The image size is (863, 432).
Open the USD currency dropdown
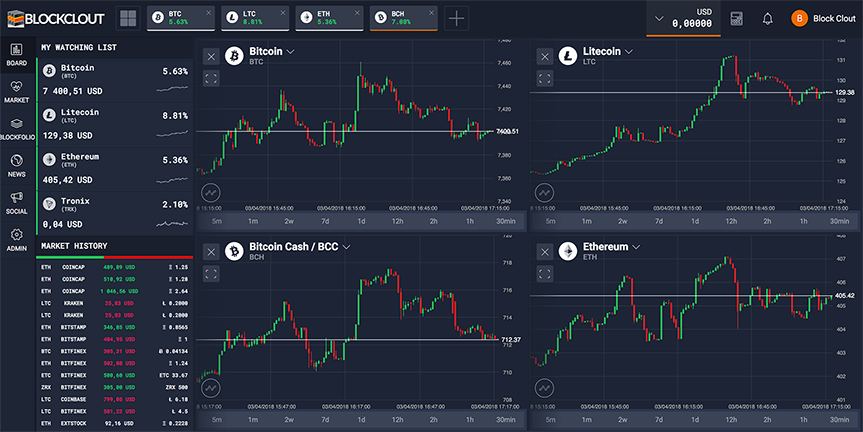tap(659, 19)
